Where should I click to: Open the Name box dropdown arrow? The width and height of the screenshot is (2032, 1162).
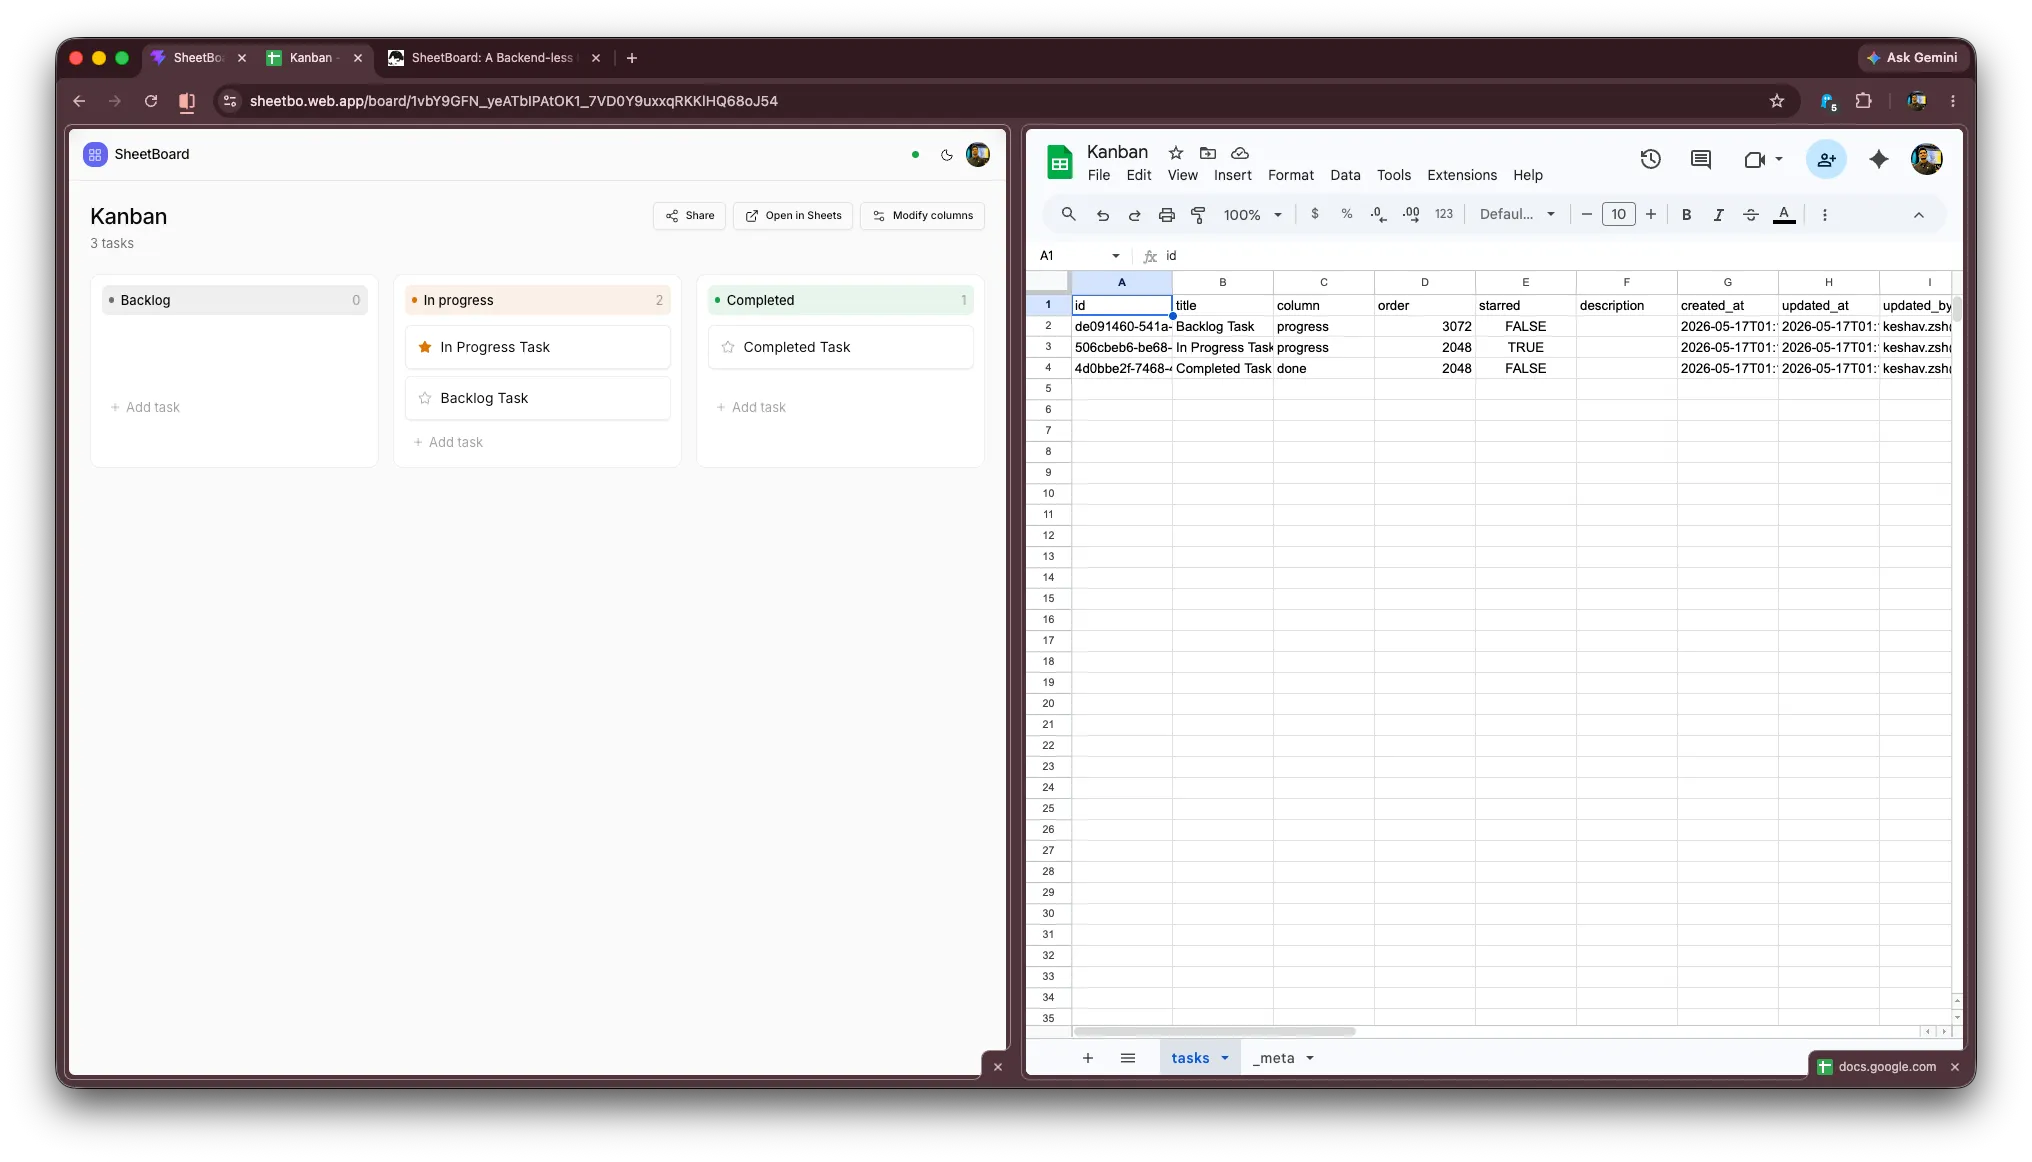pos(1116,256)
